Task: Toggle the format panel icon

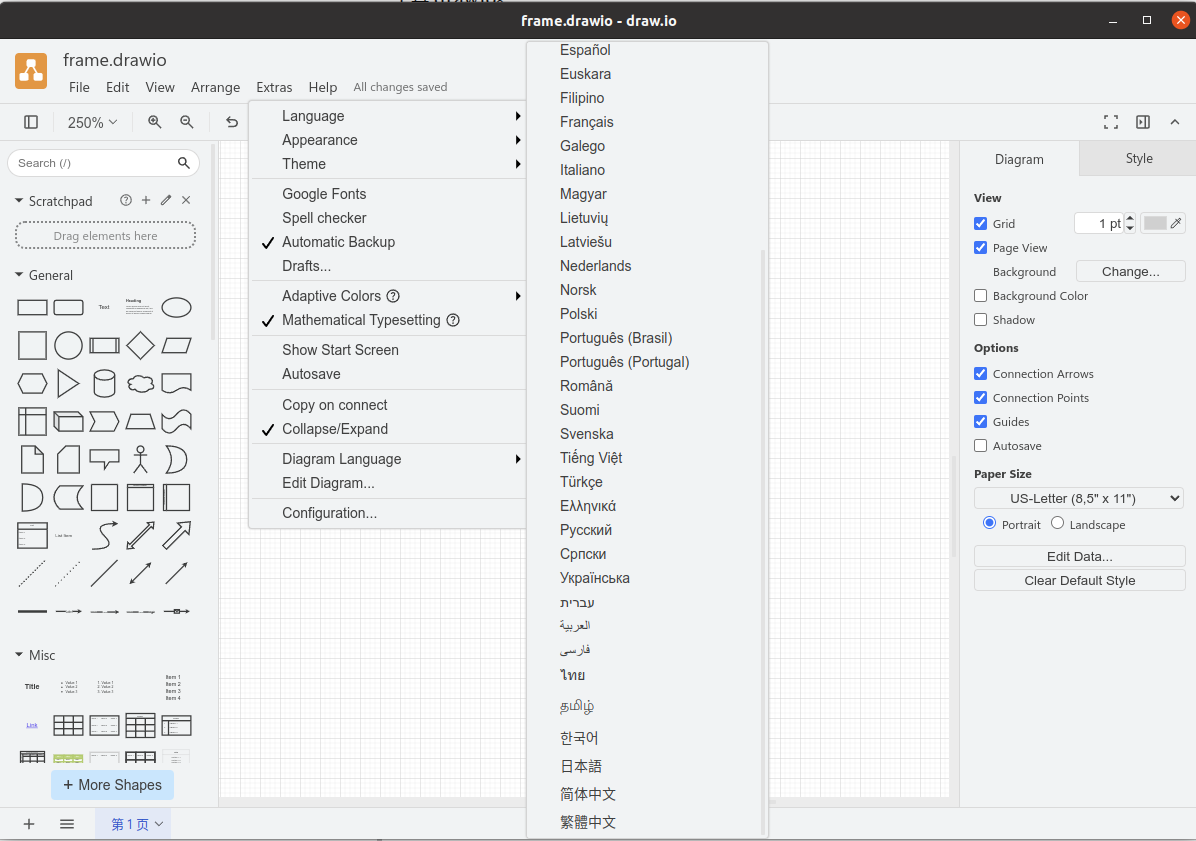Action: [1143, 122]
